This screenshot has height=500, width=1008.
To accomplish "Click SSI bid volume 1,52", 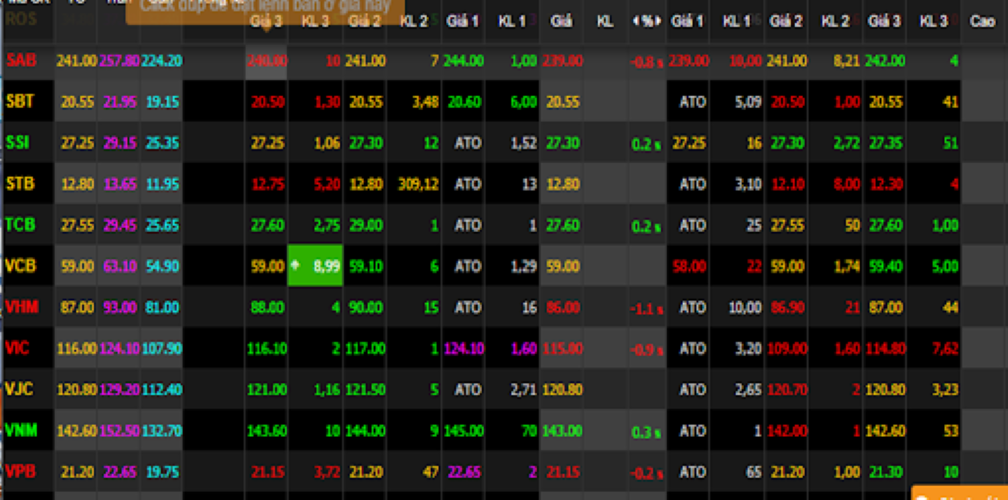I will (x=524, y=143).
